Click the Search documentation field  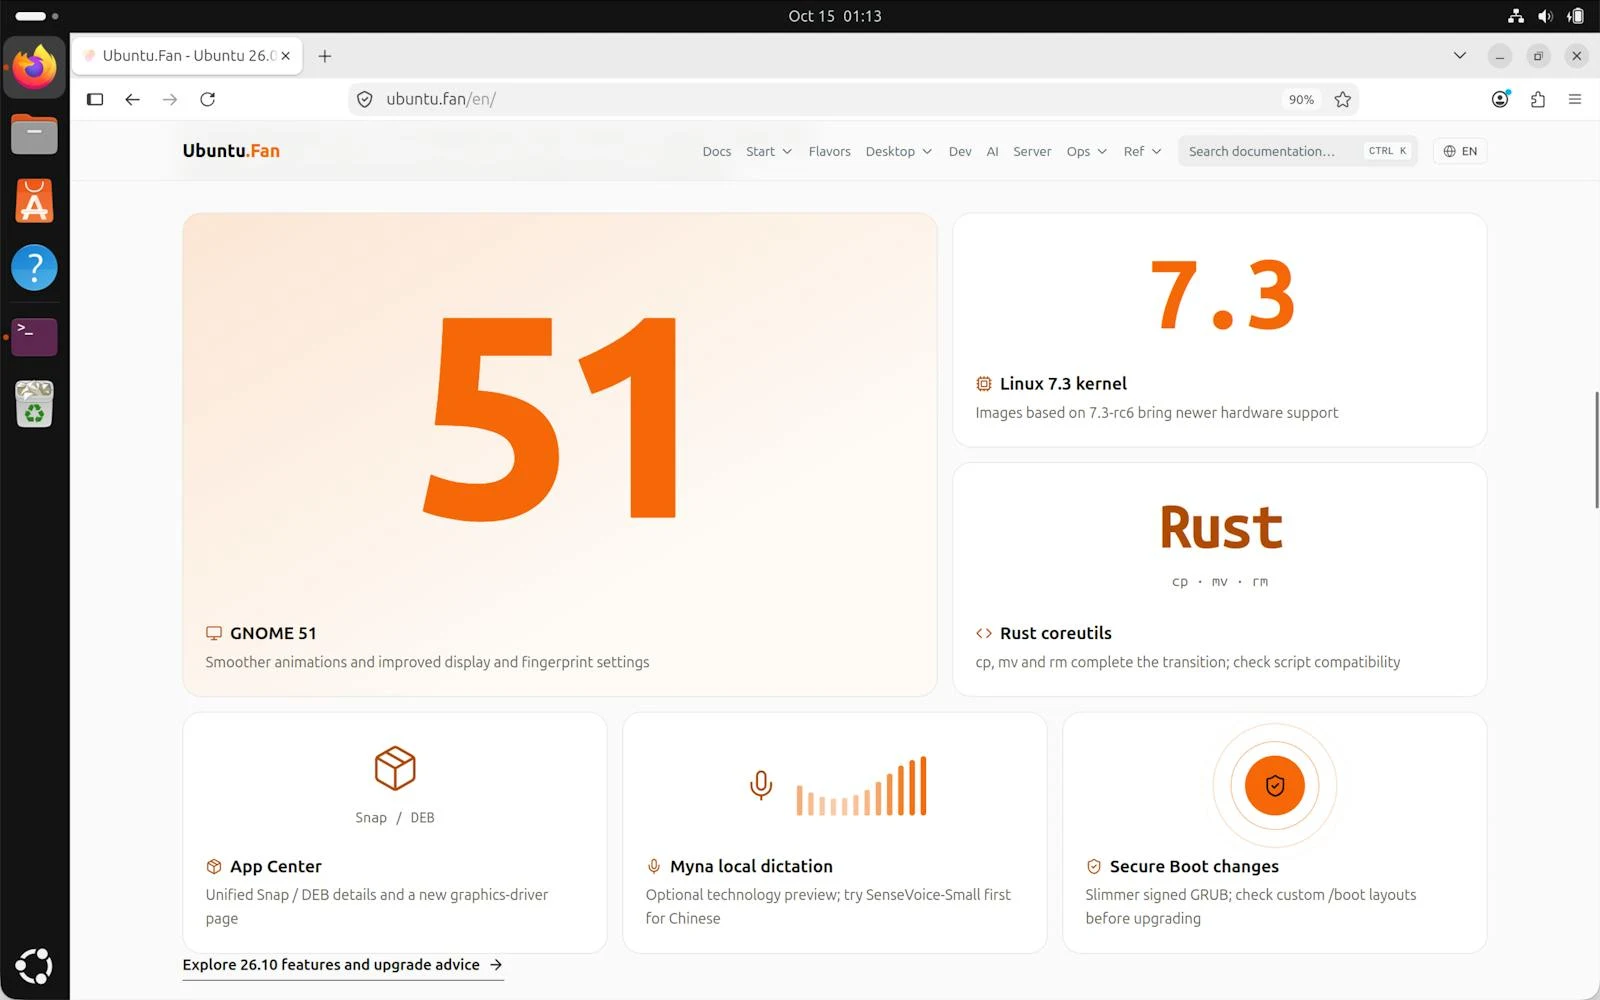[1298, 151]
